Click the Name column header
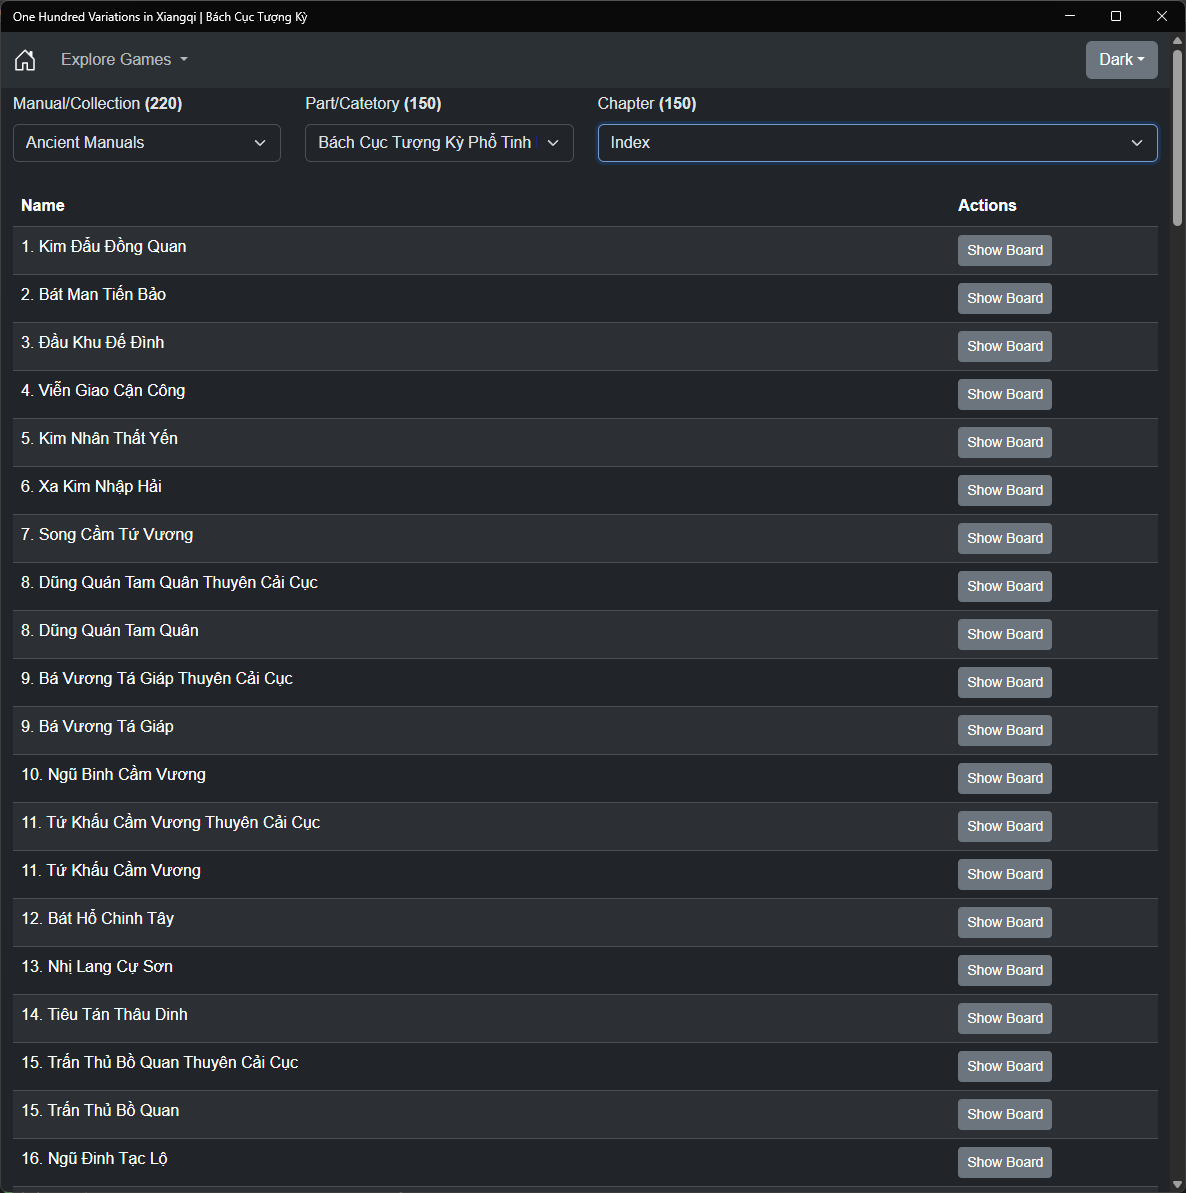The image size is (1186, 1193). [x=43, y=205]
